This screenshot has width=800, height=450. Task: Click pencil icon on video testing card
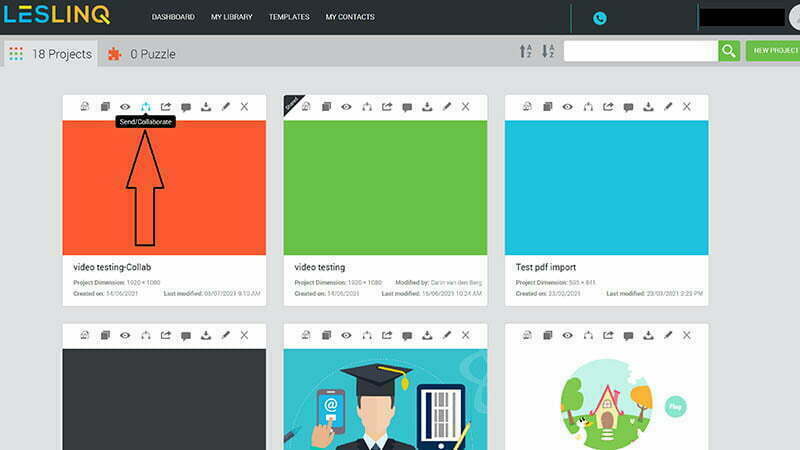tap(447, 107)
